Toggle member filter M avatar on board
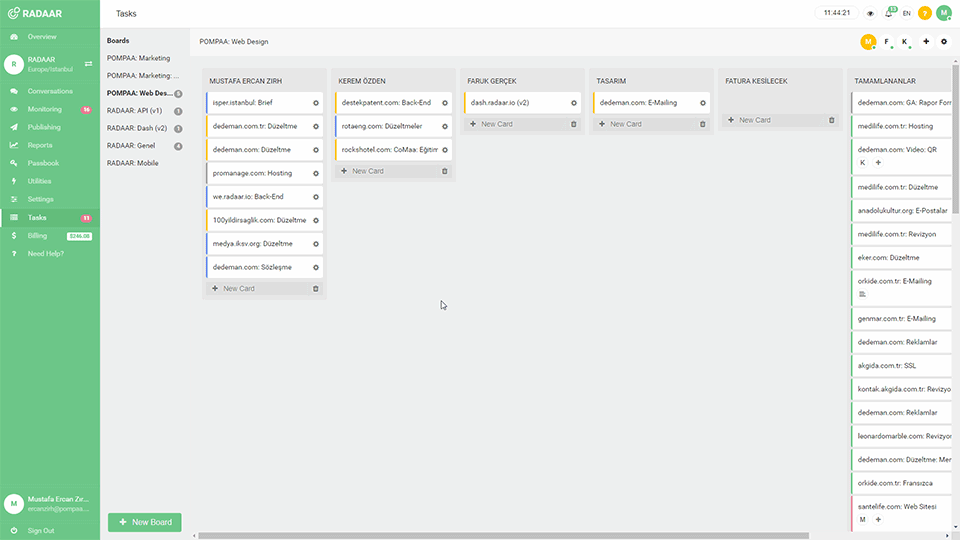 click(868, 42)
